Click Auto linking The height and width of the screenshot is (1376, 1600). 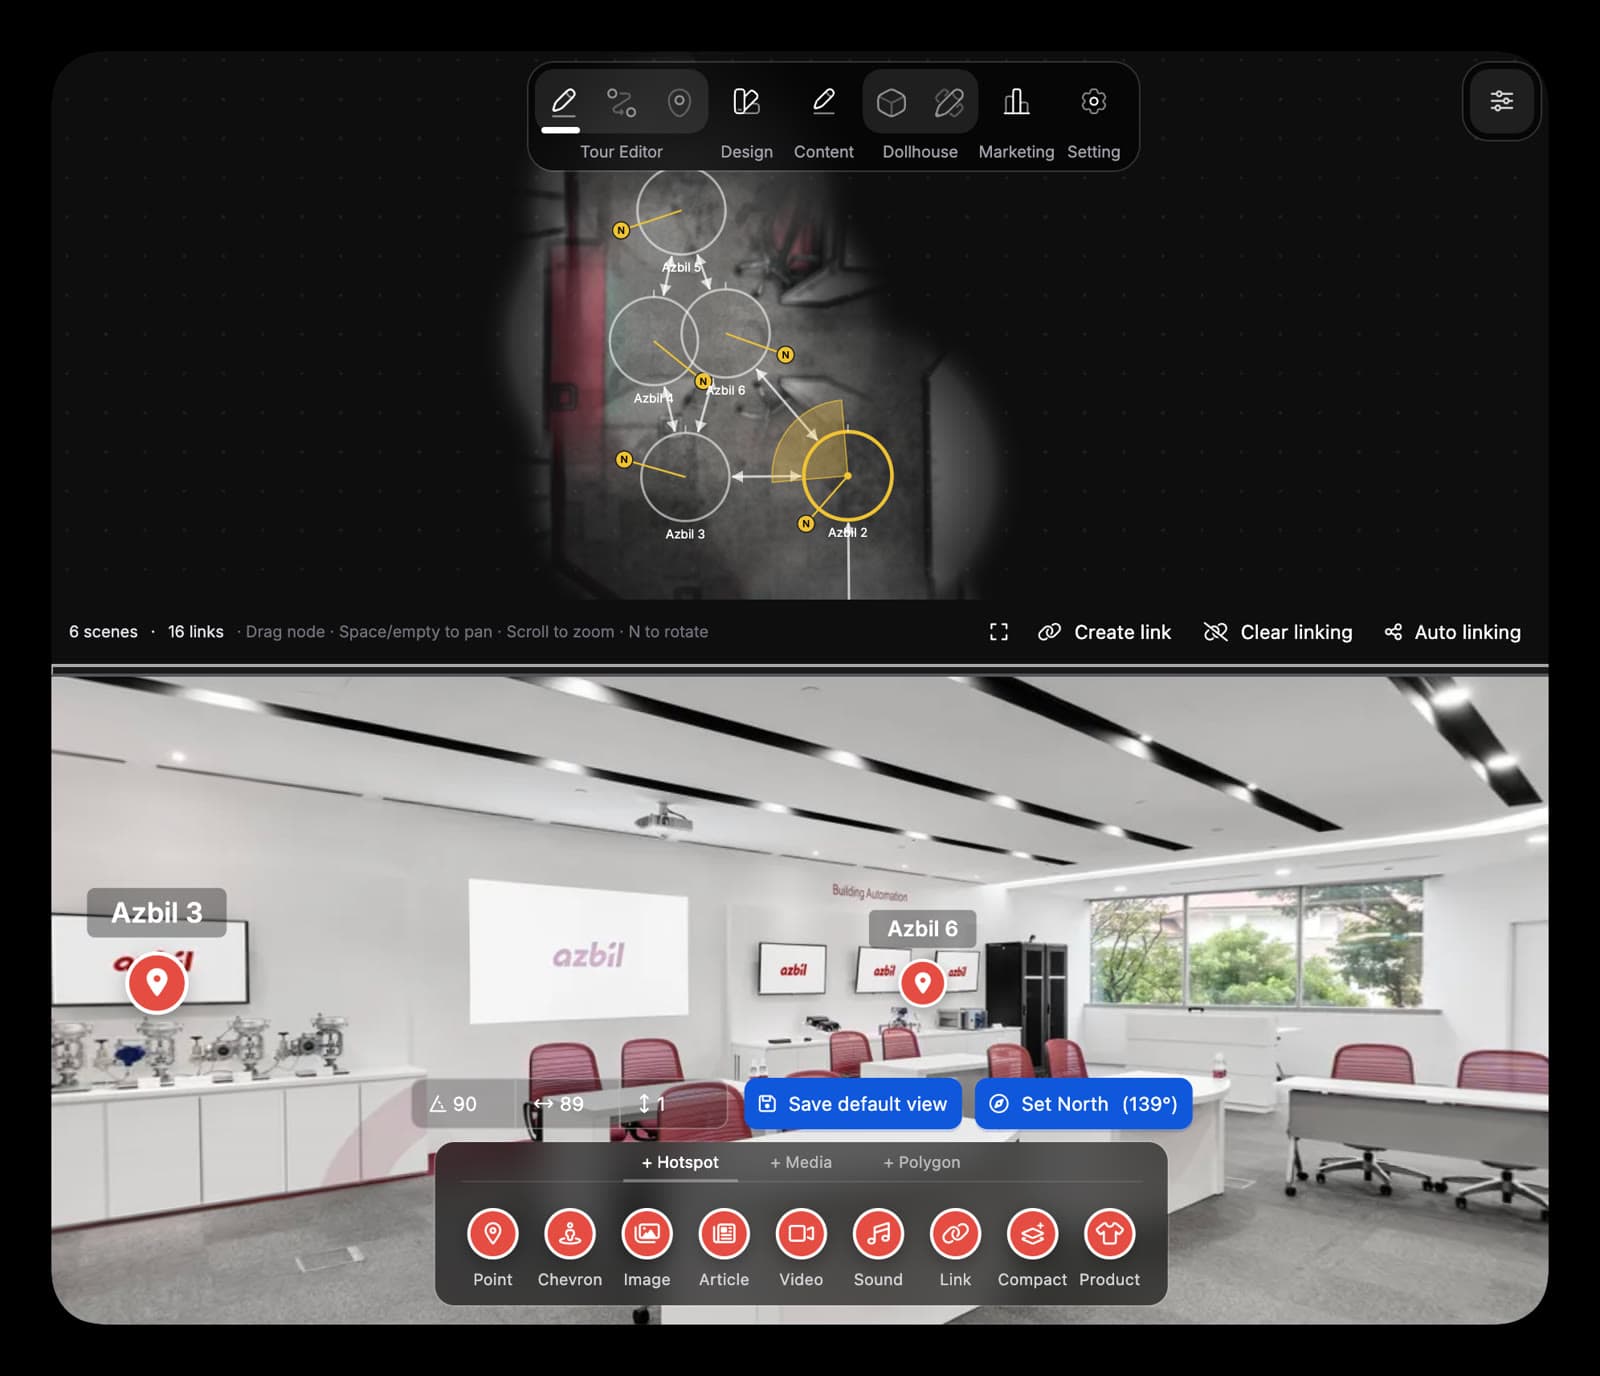pos(1452,632)
